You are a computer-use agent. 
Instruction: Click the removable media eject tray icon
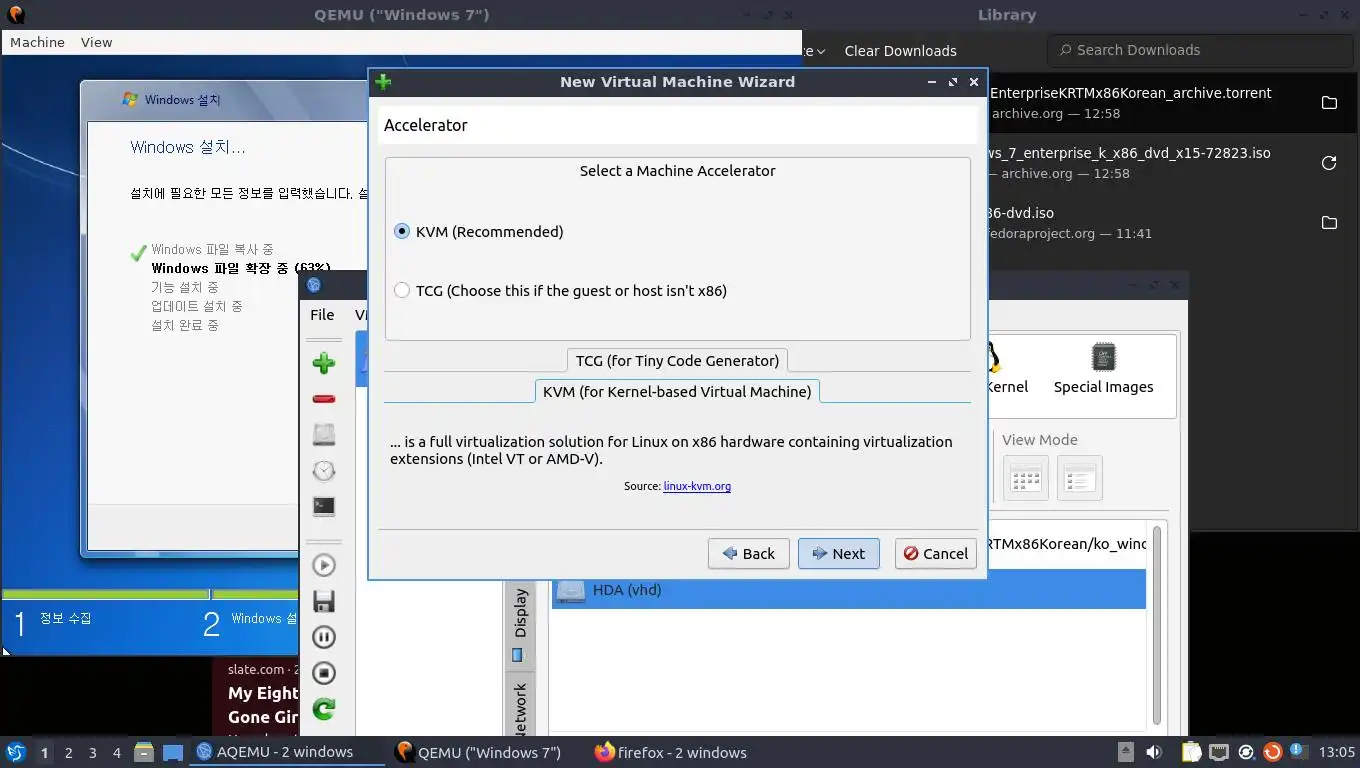1125,752
